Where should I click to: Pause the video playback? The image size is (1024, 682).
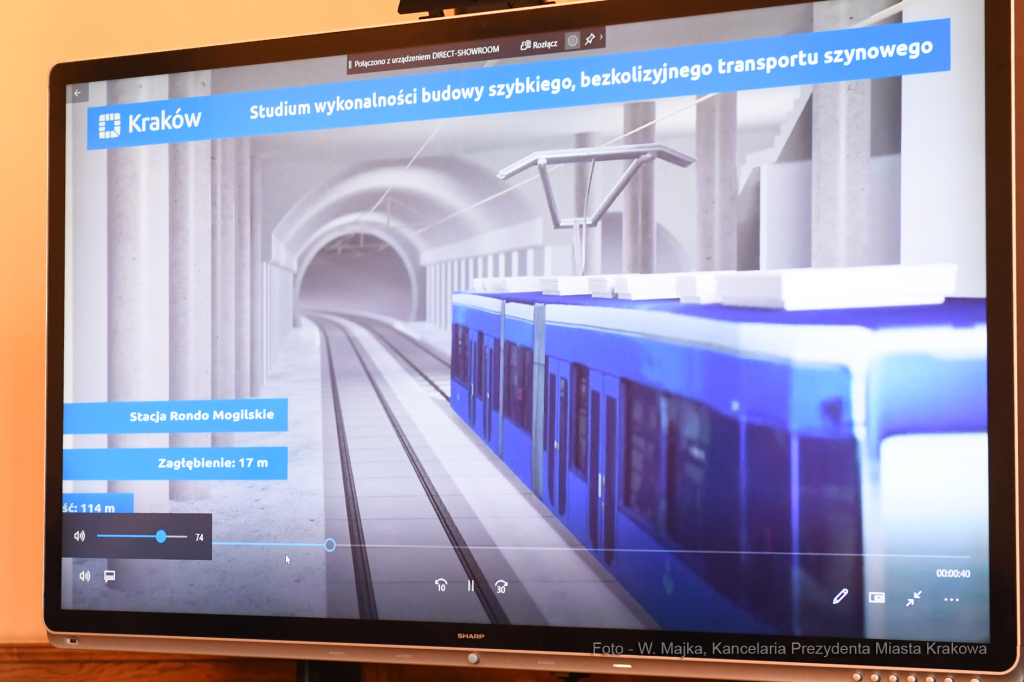471,586
